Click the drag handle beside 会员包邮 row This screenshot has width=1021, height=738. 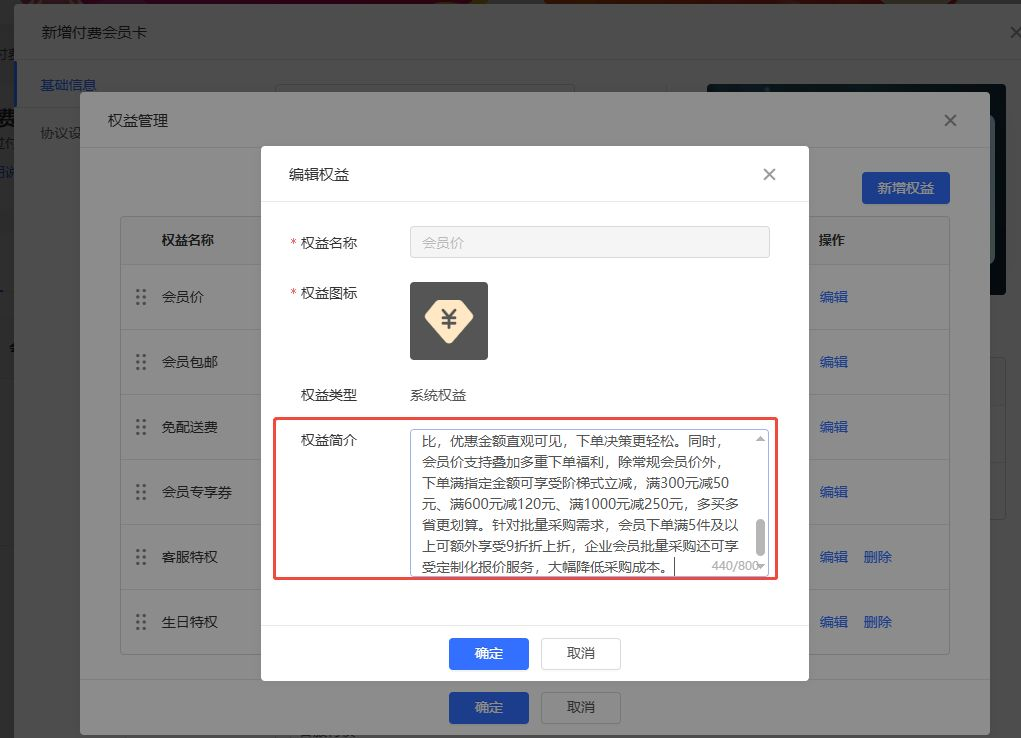[x=141, y=362]
